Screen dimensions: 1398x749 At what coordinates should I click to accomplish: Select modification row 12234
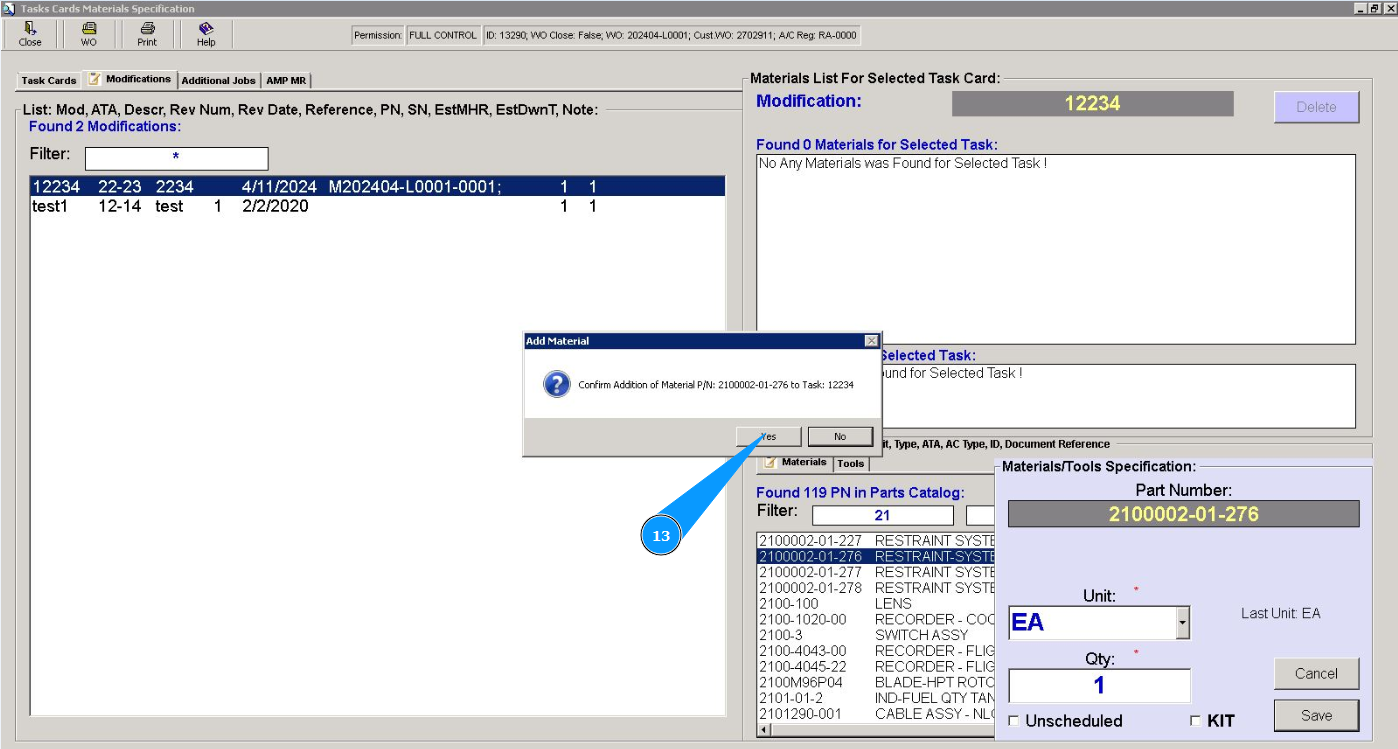pos(378,187)
